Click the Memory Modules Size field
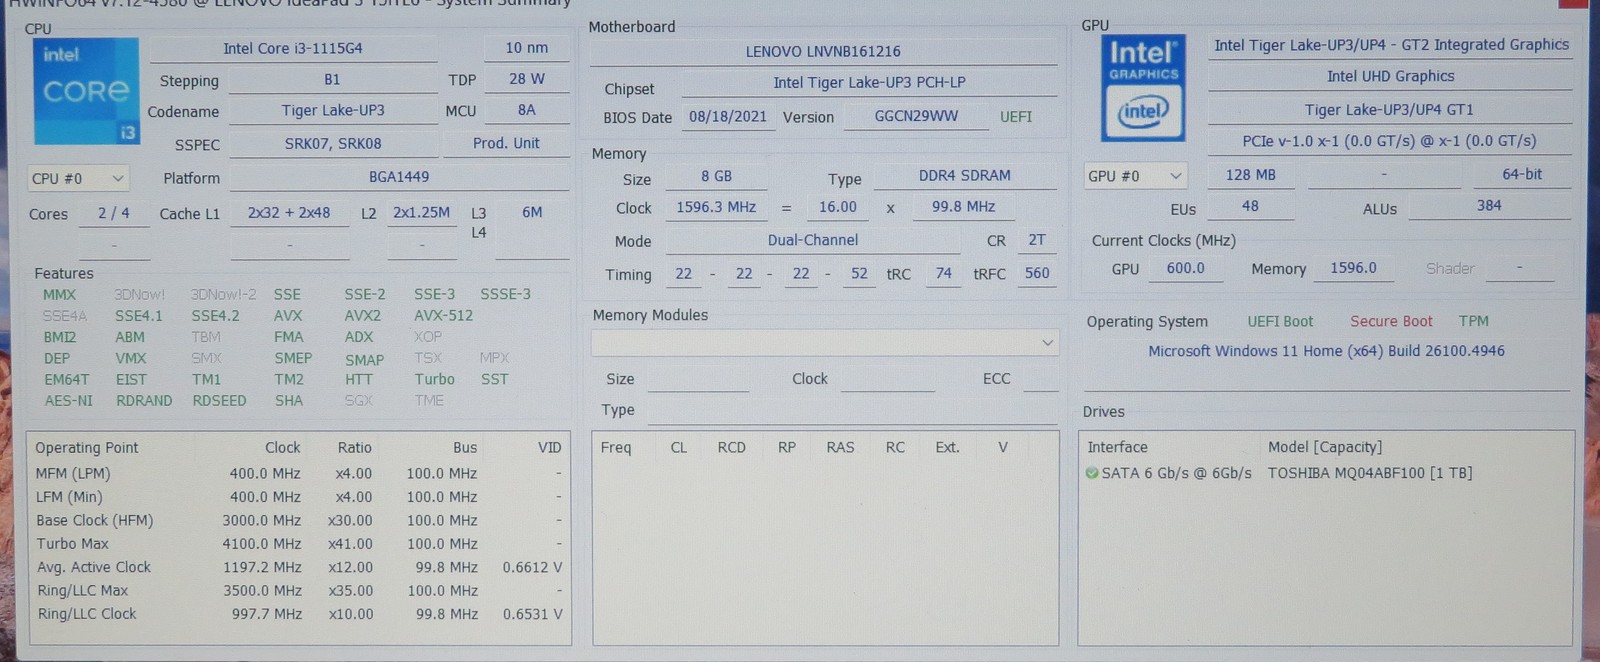Viewport: 1600px width, 662px height. 698,379
